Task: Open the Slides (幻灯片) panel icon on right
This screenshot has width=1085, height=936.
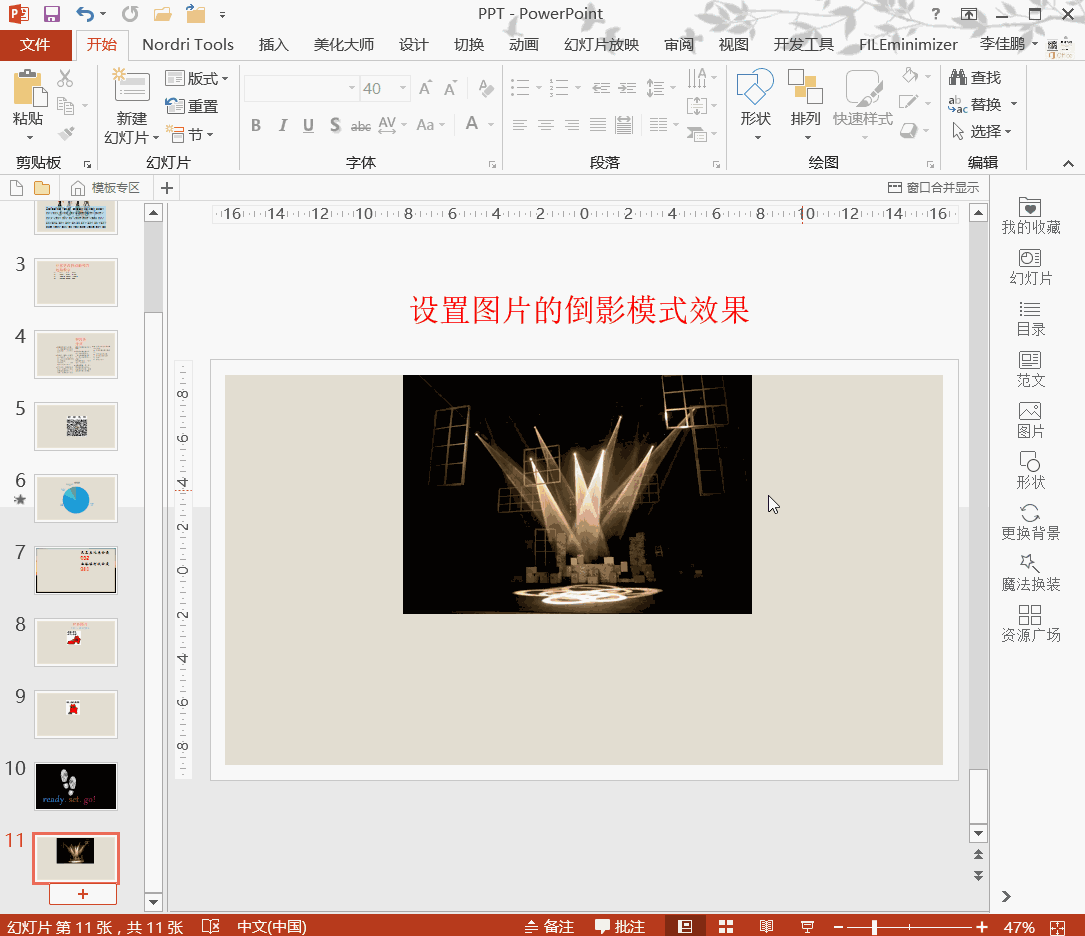Action: [1030, 268]
